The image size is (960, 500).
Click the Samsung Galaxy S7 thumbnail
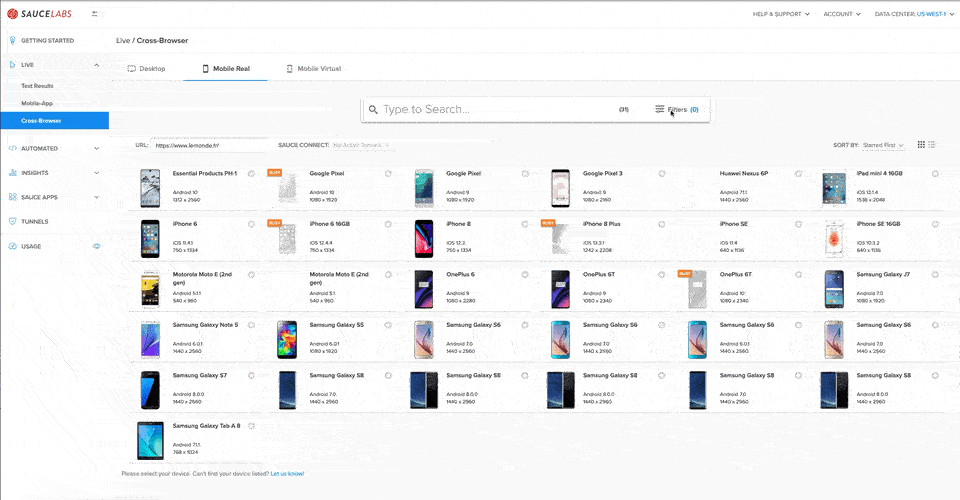150,390
